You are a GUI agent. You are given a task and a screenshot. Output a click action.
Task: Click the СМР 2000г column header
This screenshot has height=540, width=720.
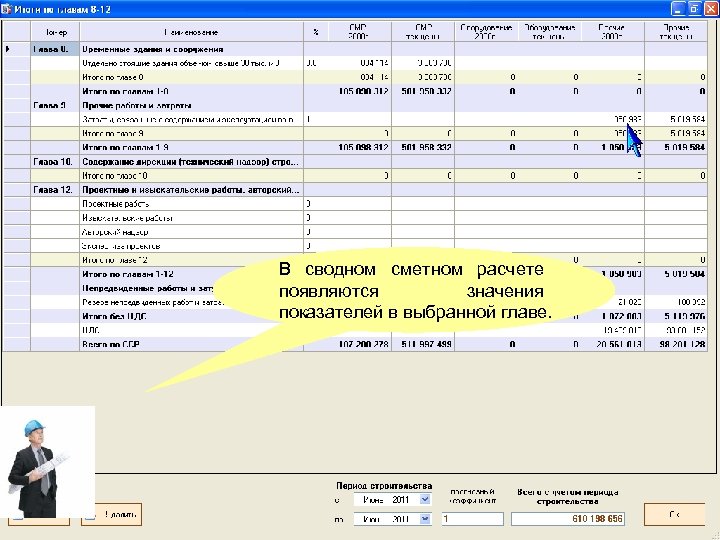(x=360, y=32)
